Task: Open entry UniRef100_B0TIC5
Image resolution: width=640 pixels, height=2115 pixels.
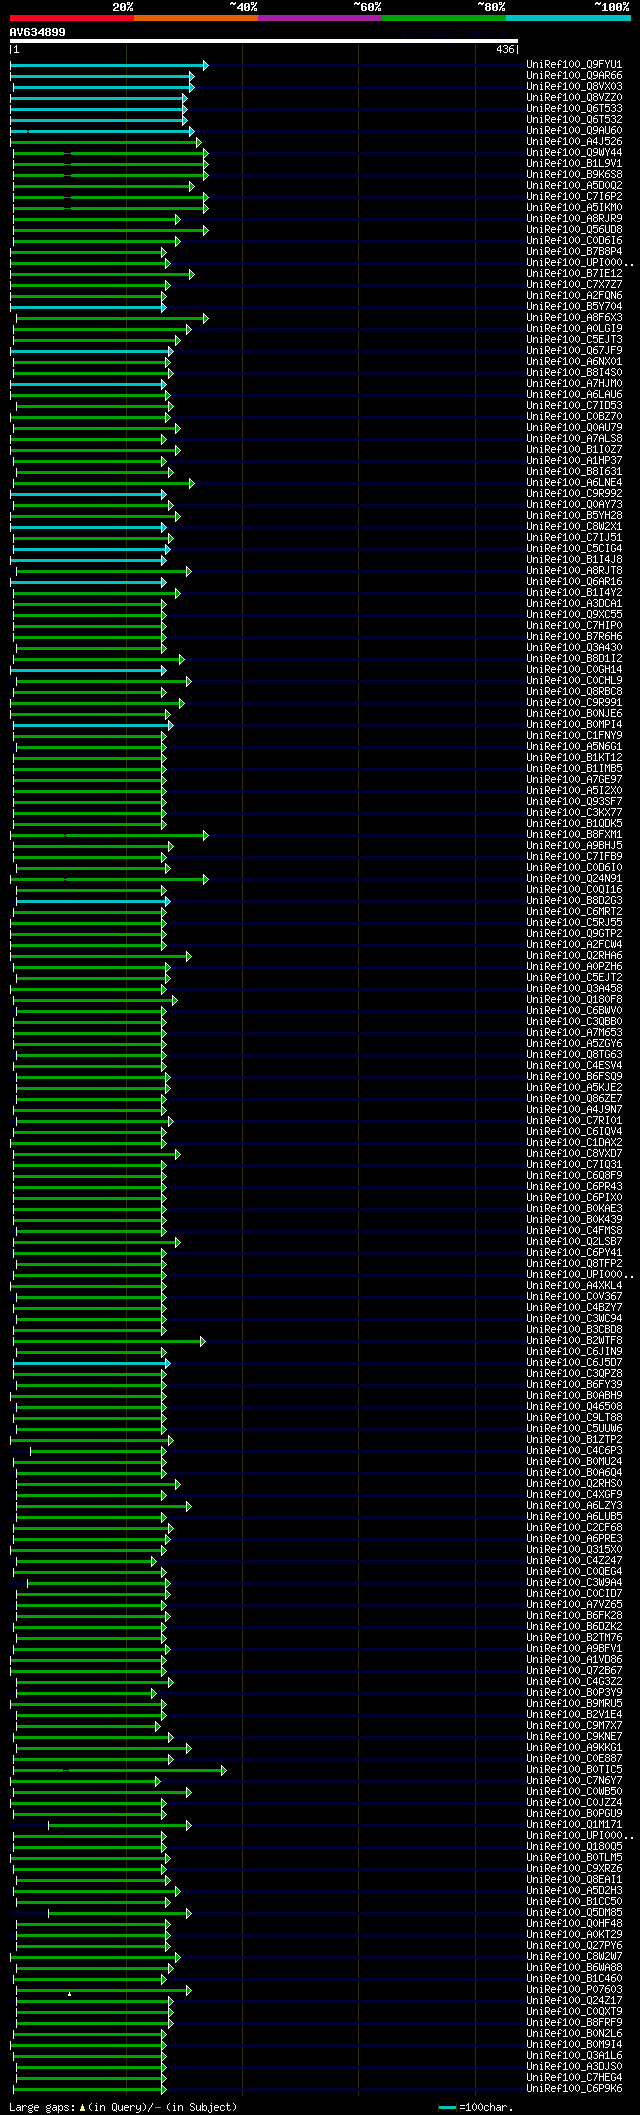Action: (x=574, y=1770)
